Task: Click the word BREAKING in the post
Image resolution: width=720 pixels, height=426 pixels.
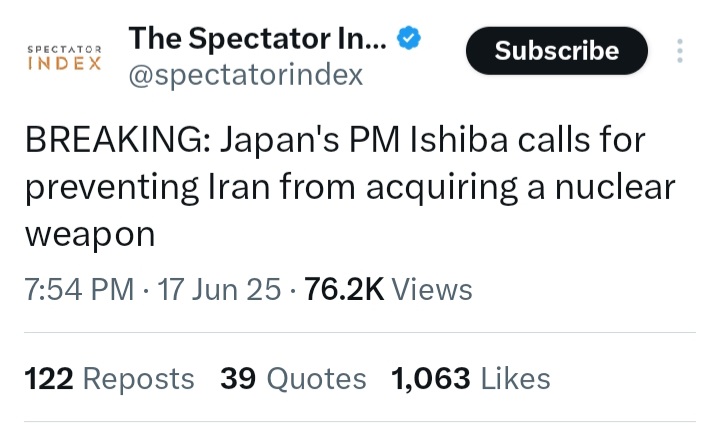Action: point(118,140)
